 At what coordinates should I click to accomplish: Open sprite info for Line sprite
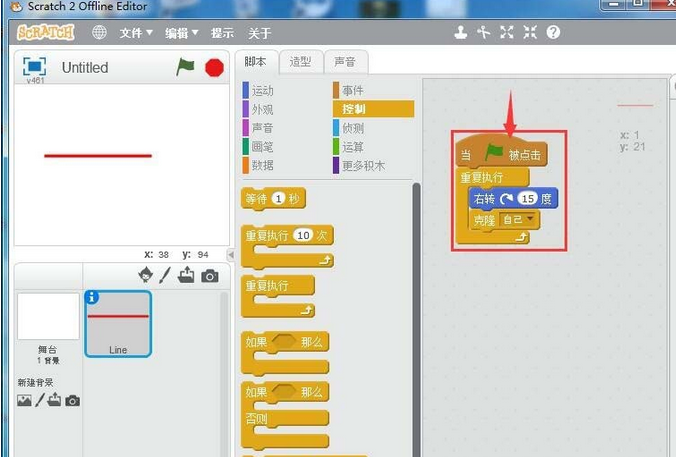click(92, 297)
